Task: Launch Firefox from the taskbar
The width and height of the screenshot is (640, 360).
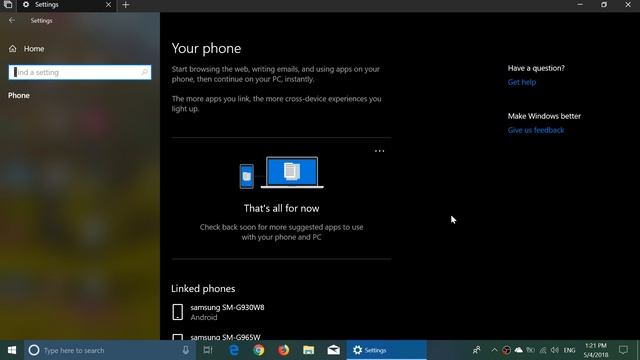Action: pyautogui.click(x=284, y=350)
